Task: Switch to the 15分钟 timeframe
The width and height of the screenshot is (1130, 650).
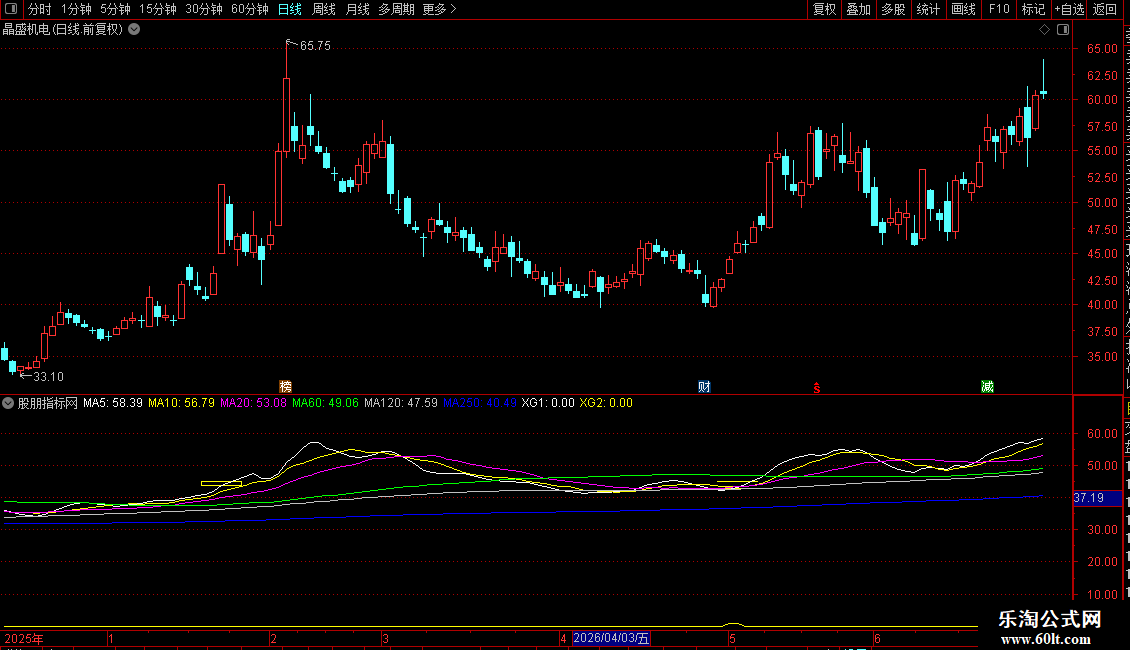Action: 158,9
